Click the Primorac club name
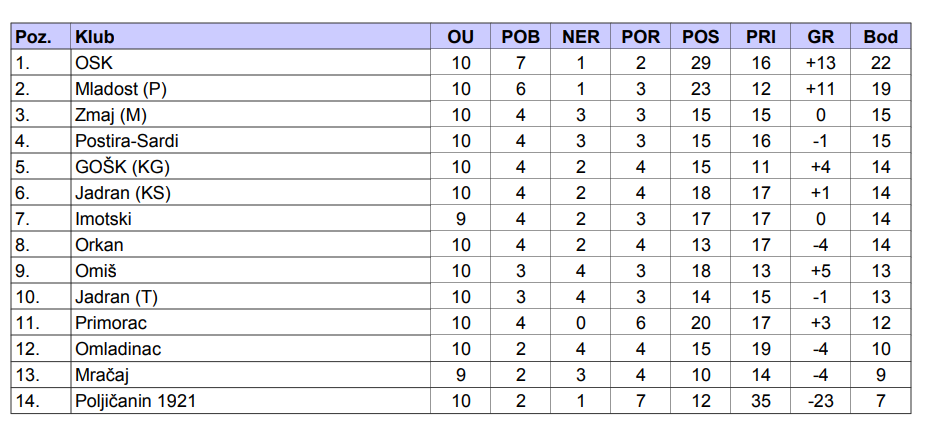 pos(110,323)
